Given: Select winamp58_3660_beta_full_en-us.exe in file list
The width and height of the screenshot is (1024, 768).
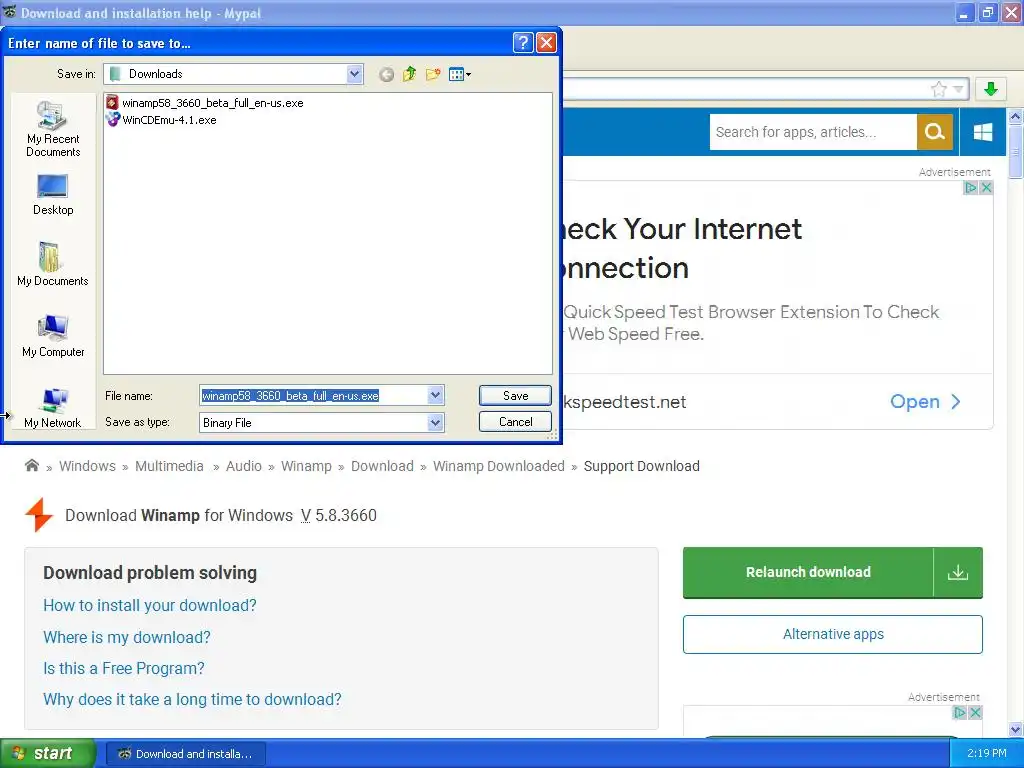Looking at the screenshot, I should click(x=205, y=103).
